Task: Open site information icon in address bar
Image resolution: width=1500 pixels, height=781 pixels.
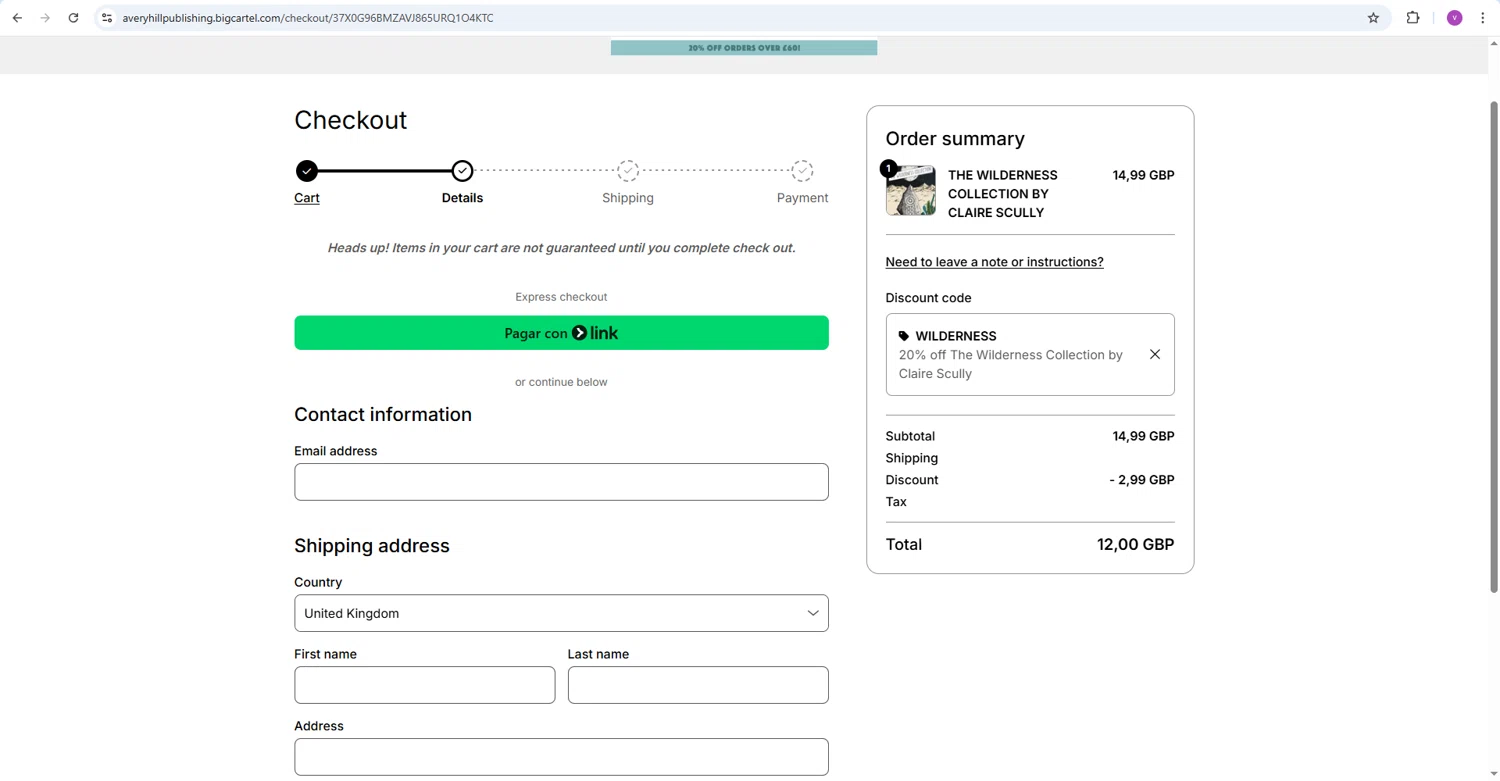Action: pyautogui.click(x=107, y=18)
